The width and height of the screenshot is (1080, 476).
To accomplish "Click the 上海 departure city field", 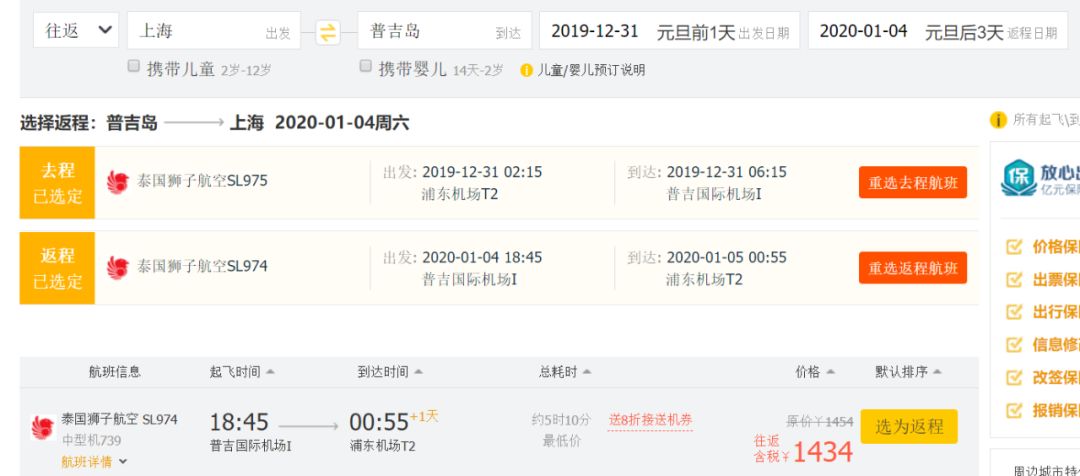I will click(x=214, y=30).
